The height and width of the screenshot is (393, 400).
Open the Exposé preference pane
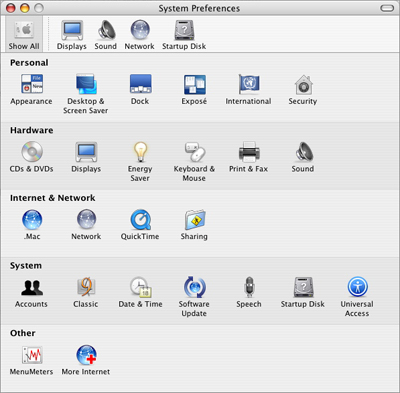tap(194, 89)
